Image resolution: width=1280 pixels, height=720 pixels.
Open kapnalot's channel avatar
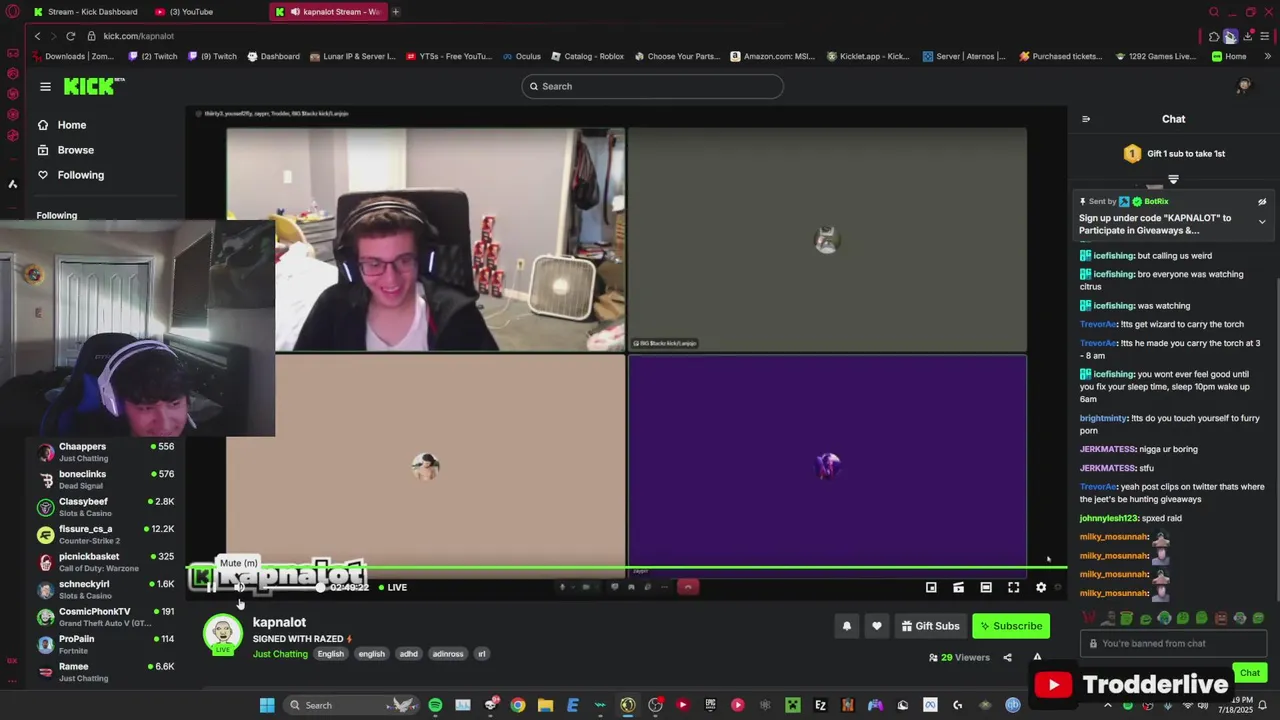click(223, 634)
